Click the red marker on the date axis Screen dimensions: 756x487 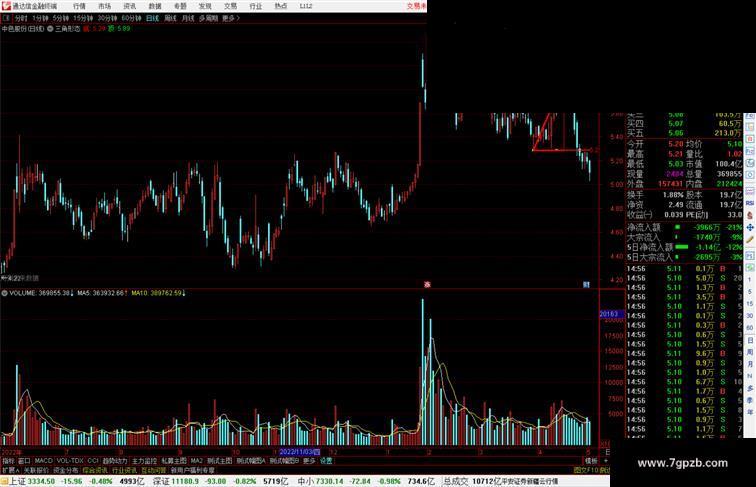click(427, 284)
